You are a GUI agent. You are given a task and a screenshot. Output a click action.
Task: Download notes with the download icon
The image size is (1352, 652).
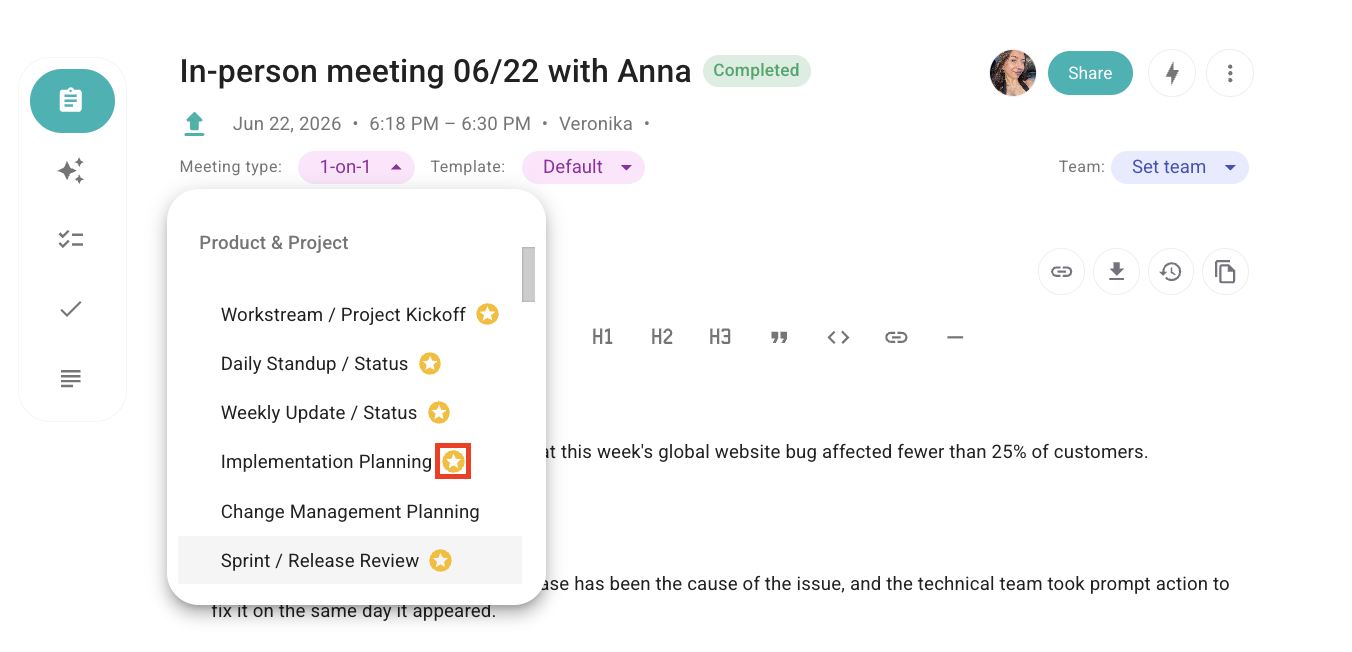(1117, 271)
